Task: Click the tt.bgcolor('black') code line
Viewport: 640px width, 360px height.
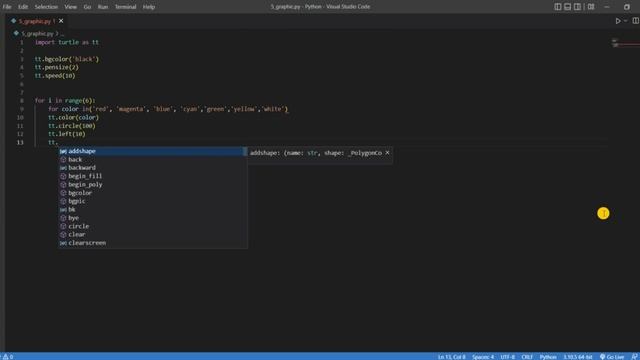Action: [67, 59]
